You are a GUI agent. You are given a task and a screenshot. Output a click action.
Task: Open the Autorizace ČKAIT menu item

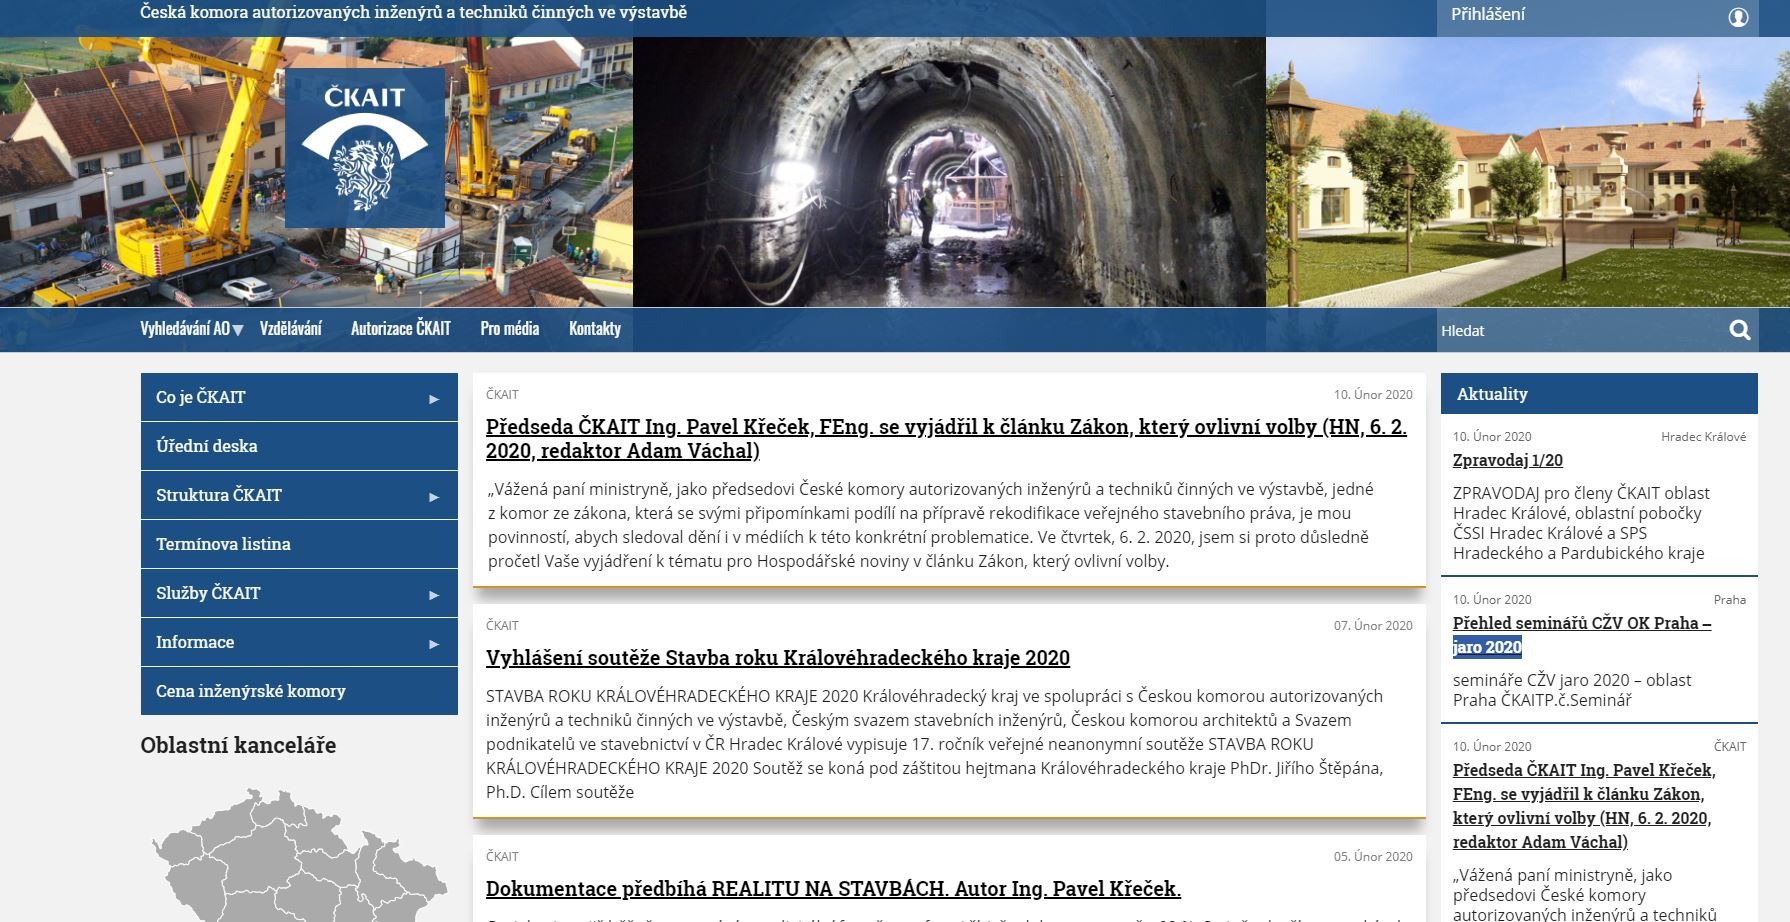pos(401,328)
